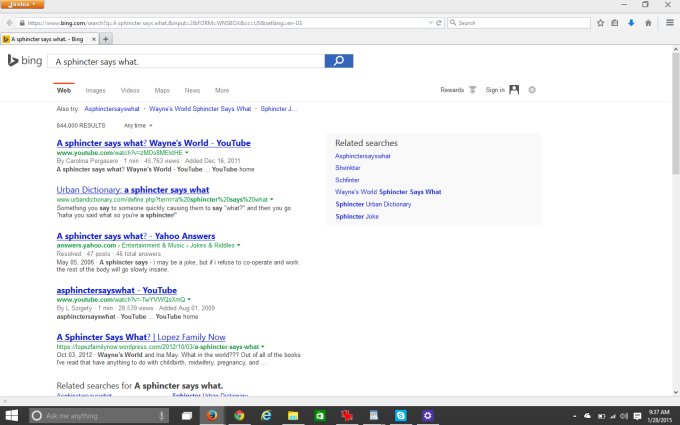The height and width of the screenshot is (425, 680).
Task: Open Bing Rewards
Action: tap(452, 90)
